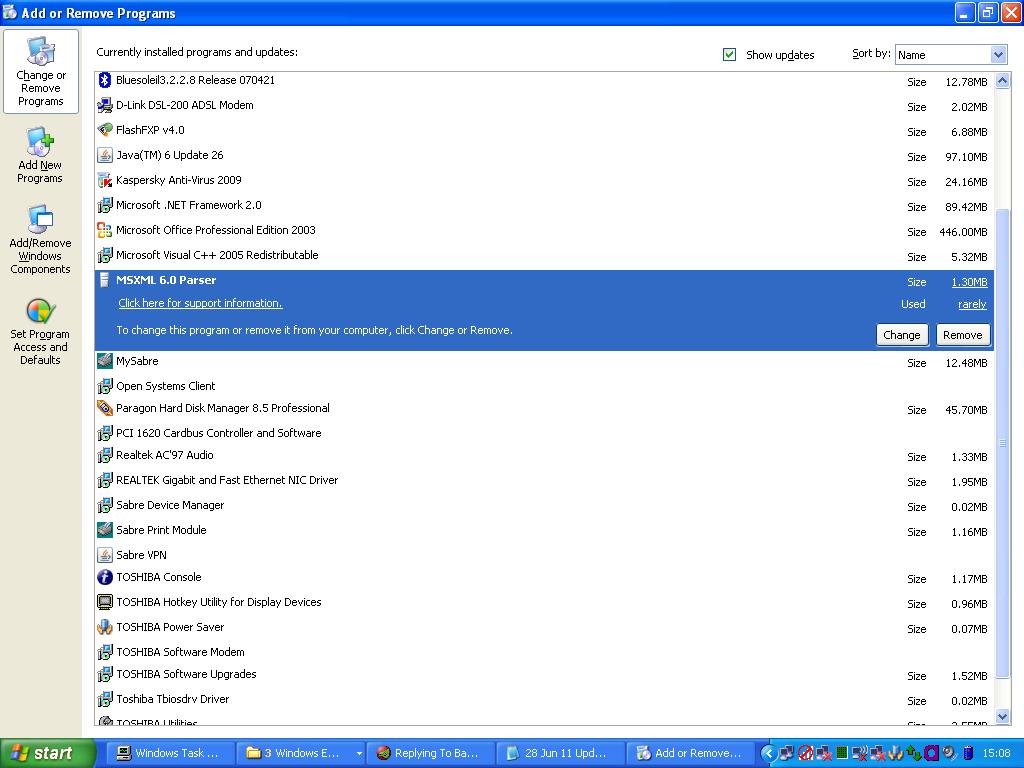Viewport: 1024px width, 768px height.
Task: Open the Click here for support information link
Action: click(200, 303)
